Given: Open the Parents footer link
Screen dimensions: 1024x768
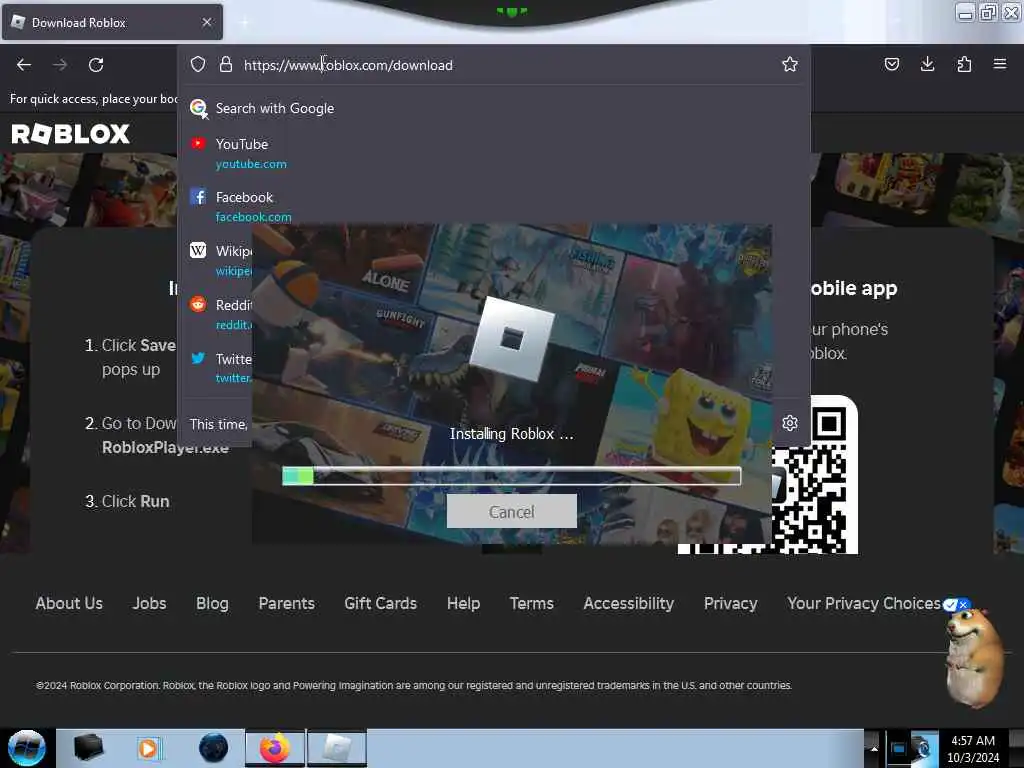Looking at the screenshot, I should [x=287, y=603].
